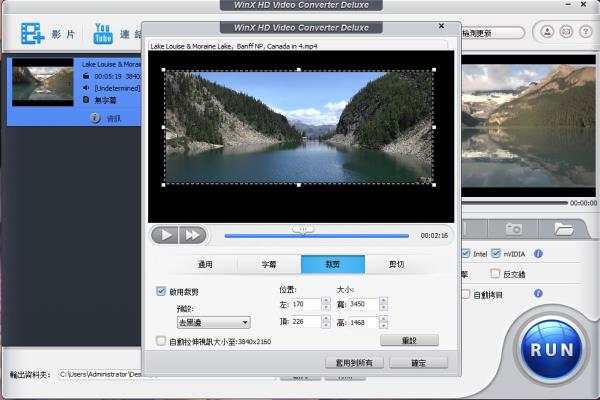Click the height size input field
Image resolution: width=600 pixels, height=400 pixels.
coord(363,322)
